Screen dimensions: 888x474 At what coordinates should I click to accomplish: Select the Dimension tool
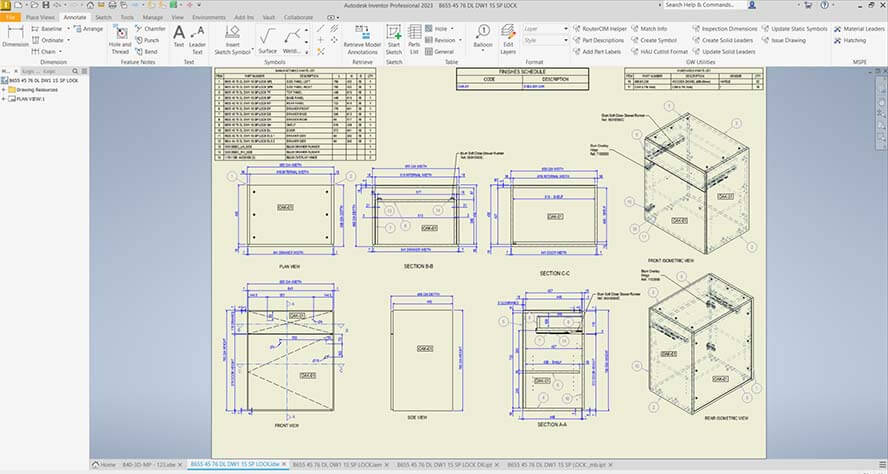tap(15, 38)
